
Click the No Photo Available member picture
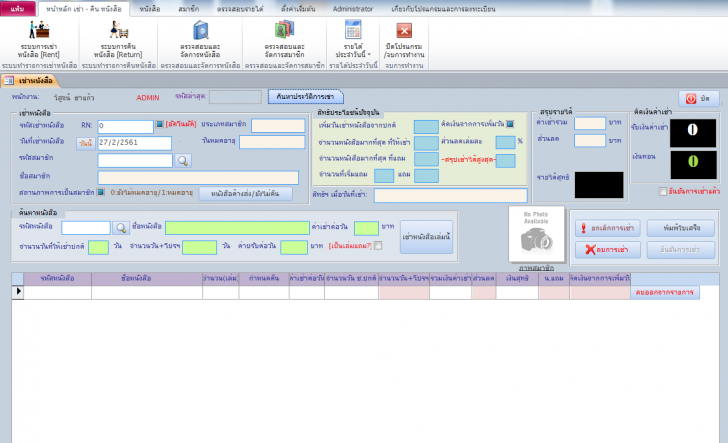pos(537,235)
